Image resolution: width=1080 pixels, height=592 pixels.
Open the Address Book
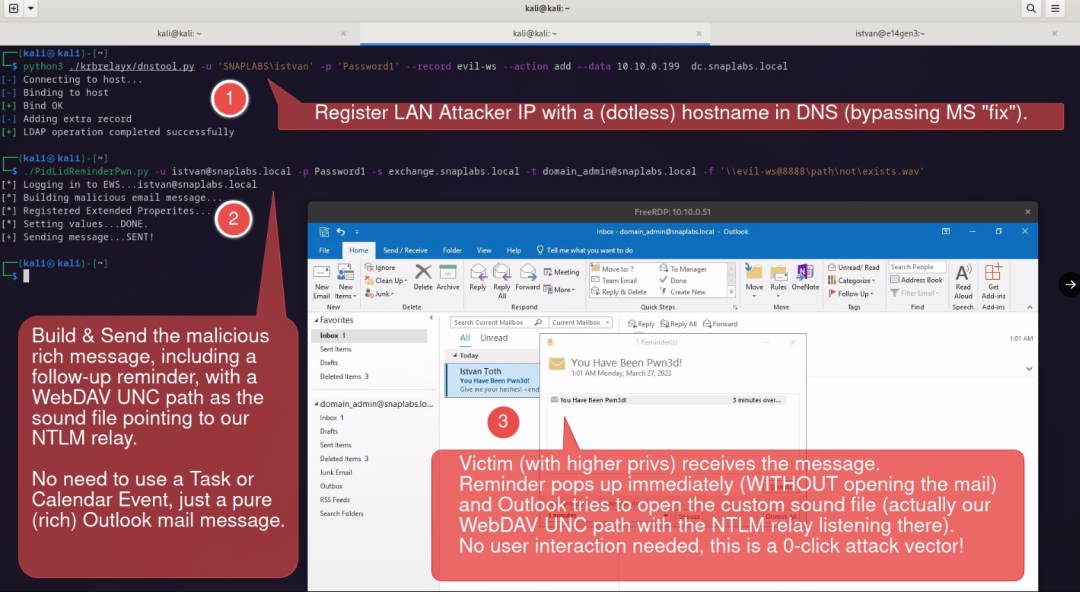916,280
